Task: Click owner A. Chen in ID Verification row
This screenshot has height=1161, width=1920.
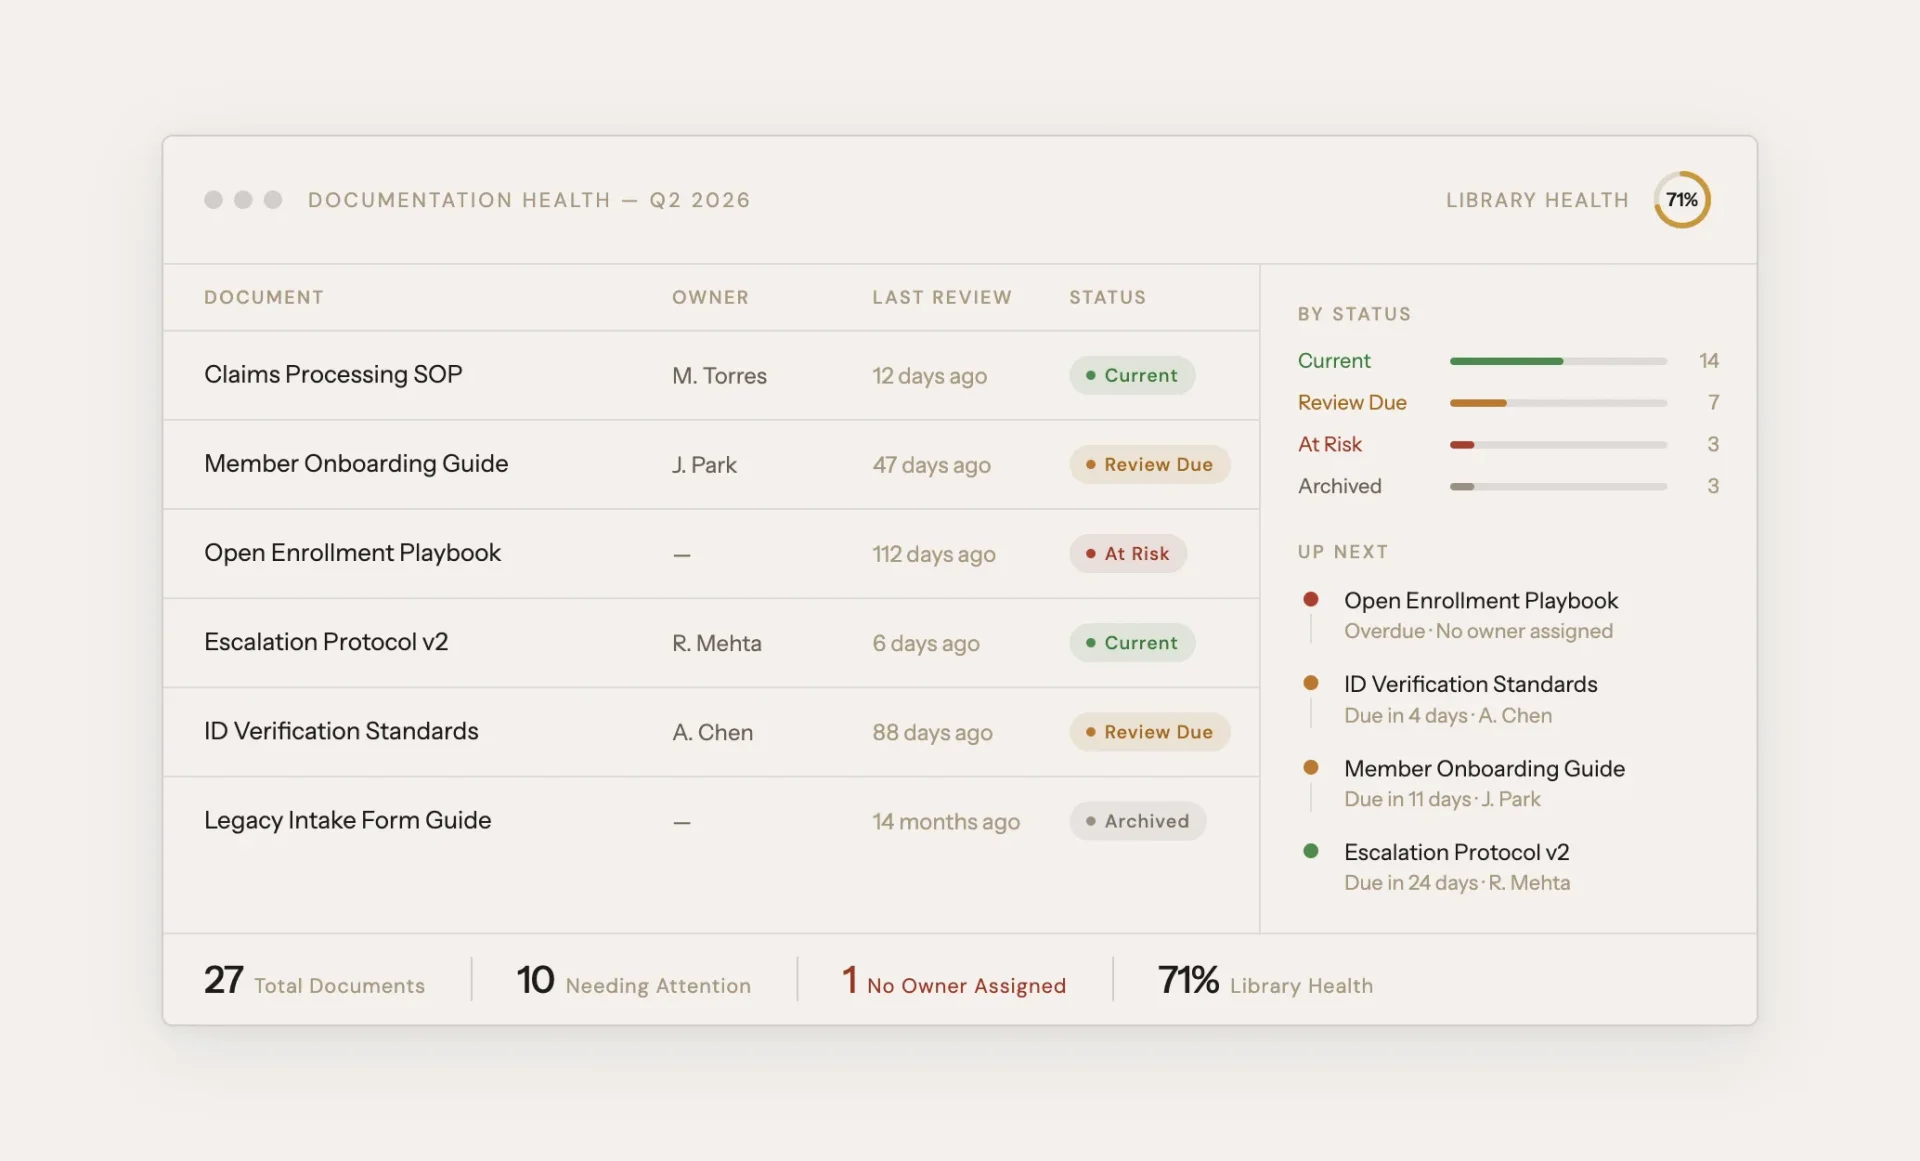Action: (712, 733)
